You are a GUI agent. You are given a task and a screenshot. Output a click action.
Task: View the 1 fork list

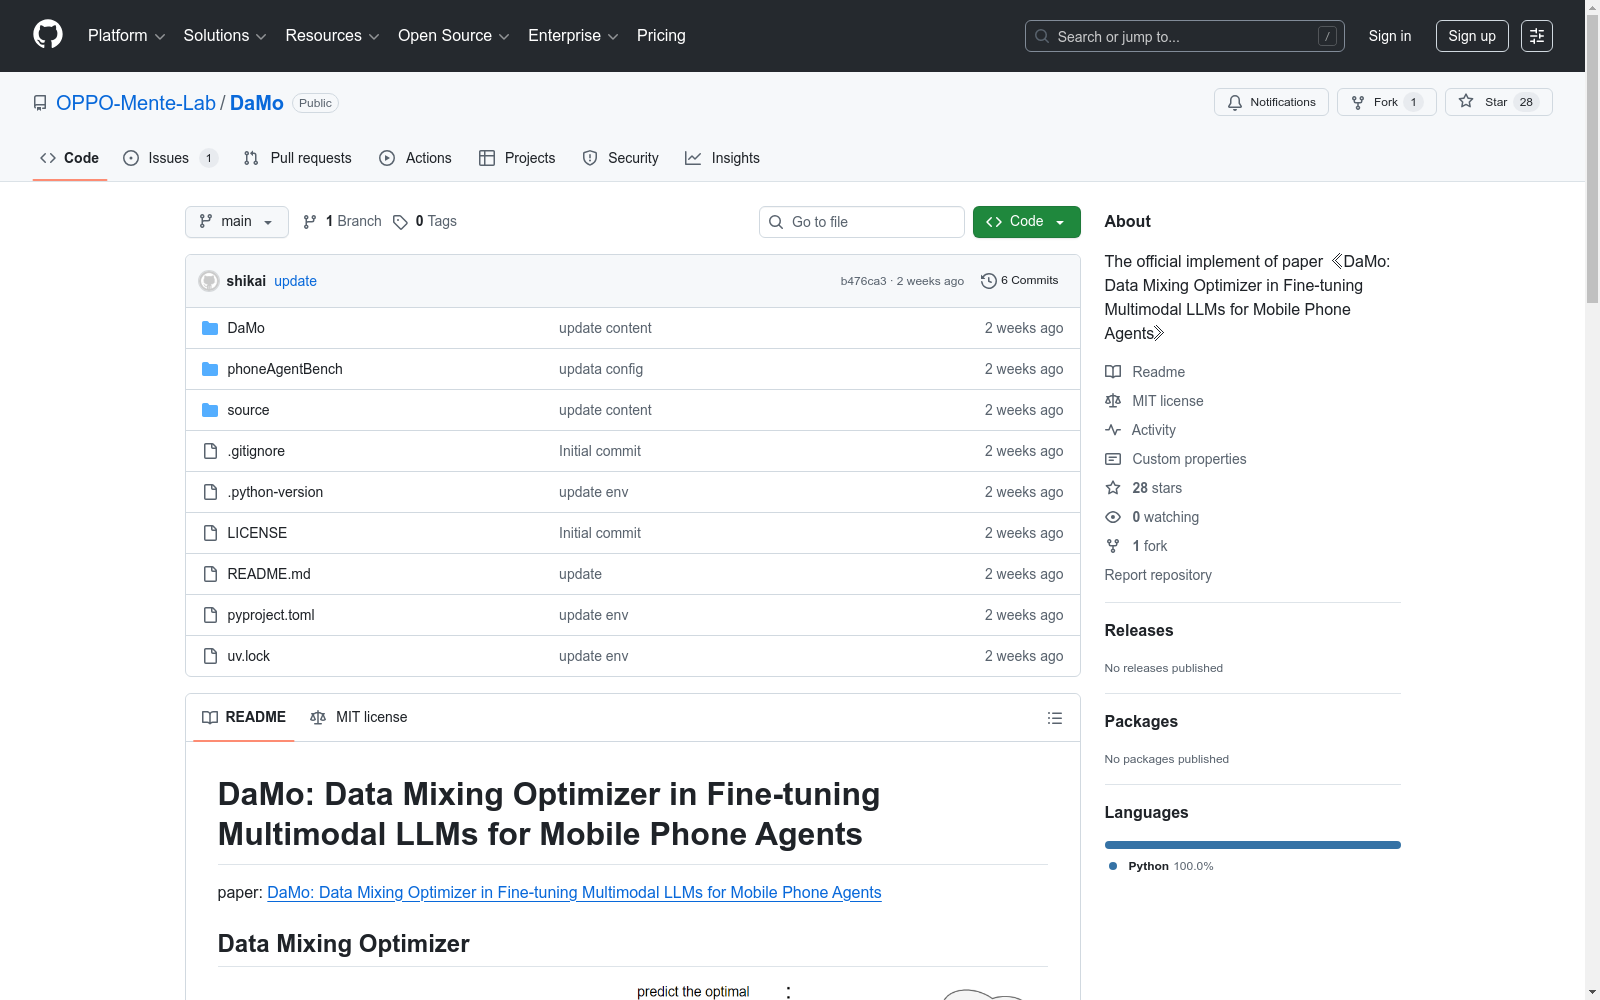[x=1136, y=546]
